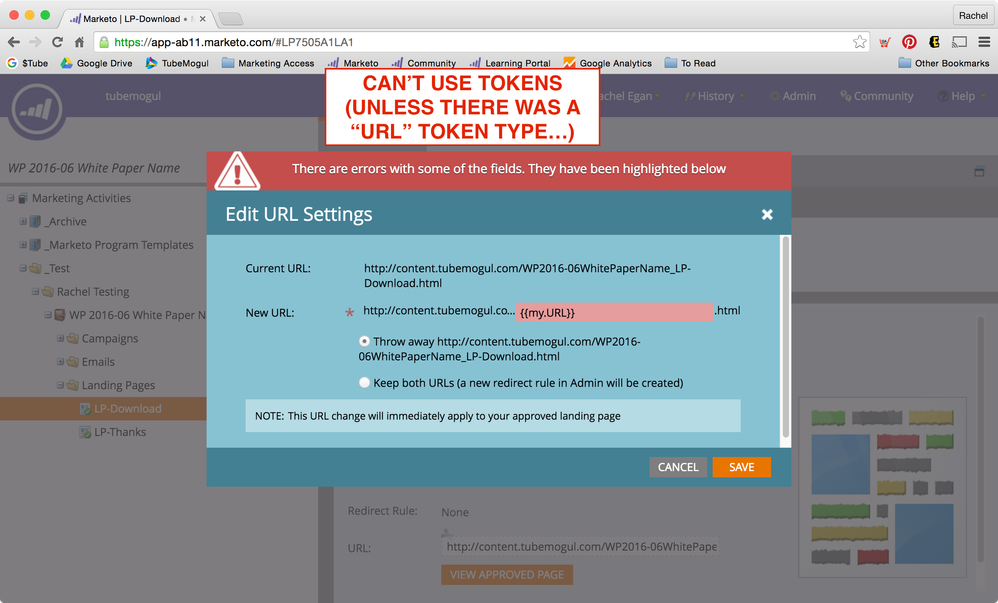Viewport: 998px width, 603px height.
Task: Expand the _Archive folder node
Action: [x=23, y=222]
